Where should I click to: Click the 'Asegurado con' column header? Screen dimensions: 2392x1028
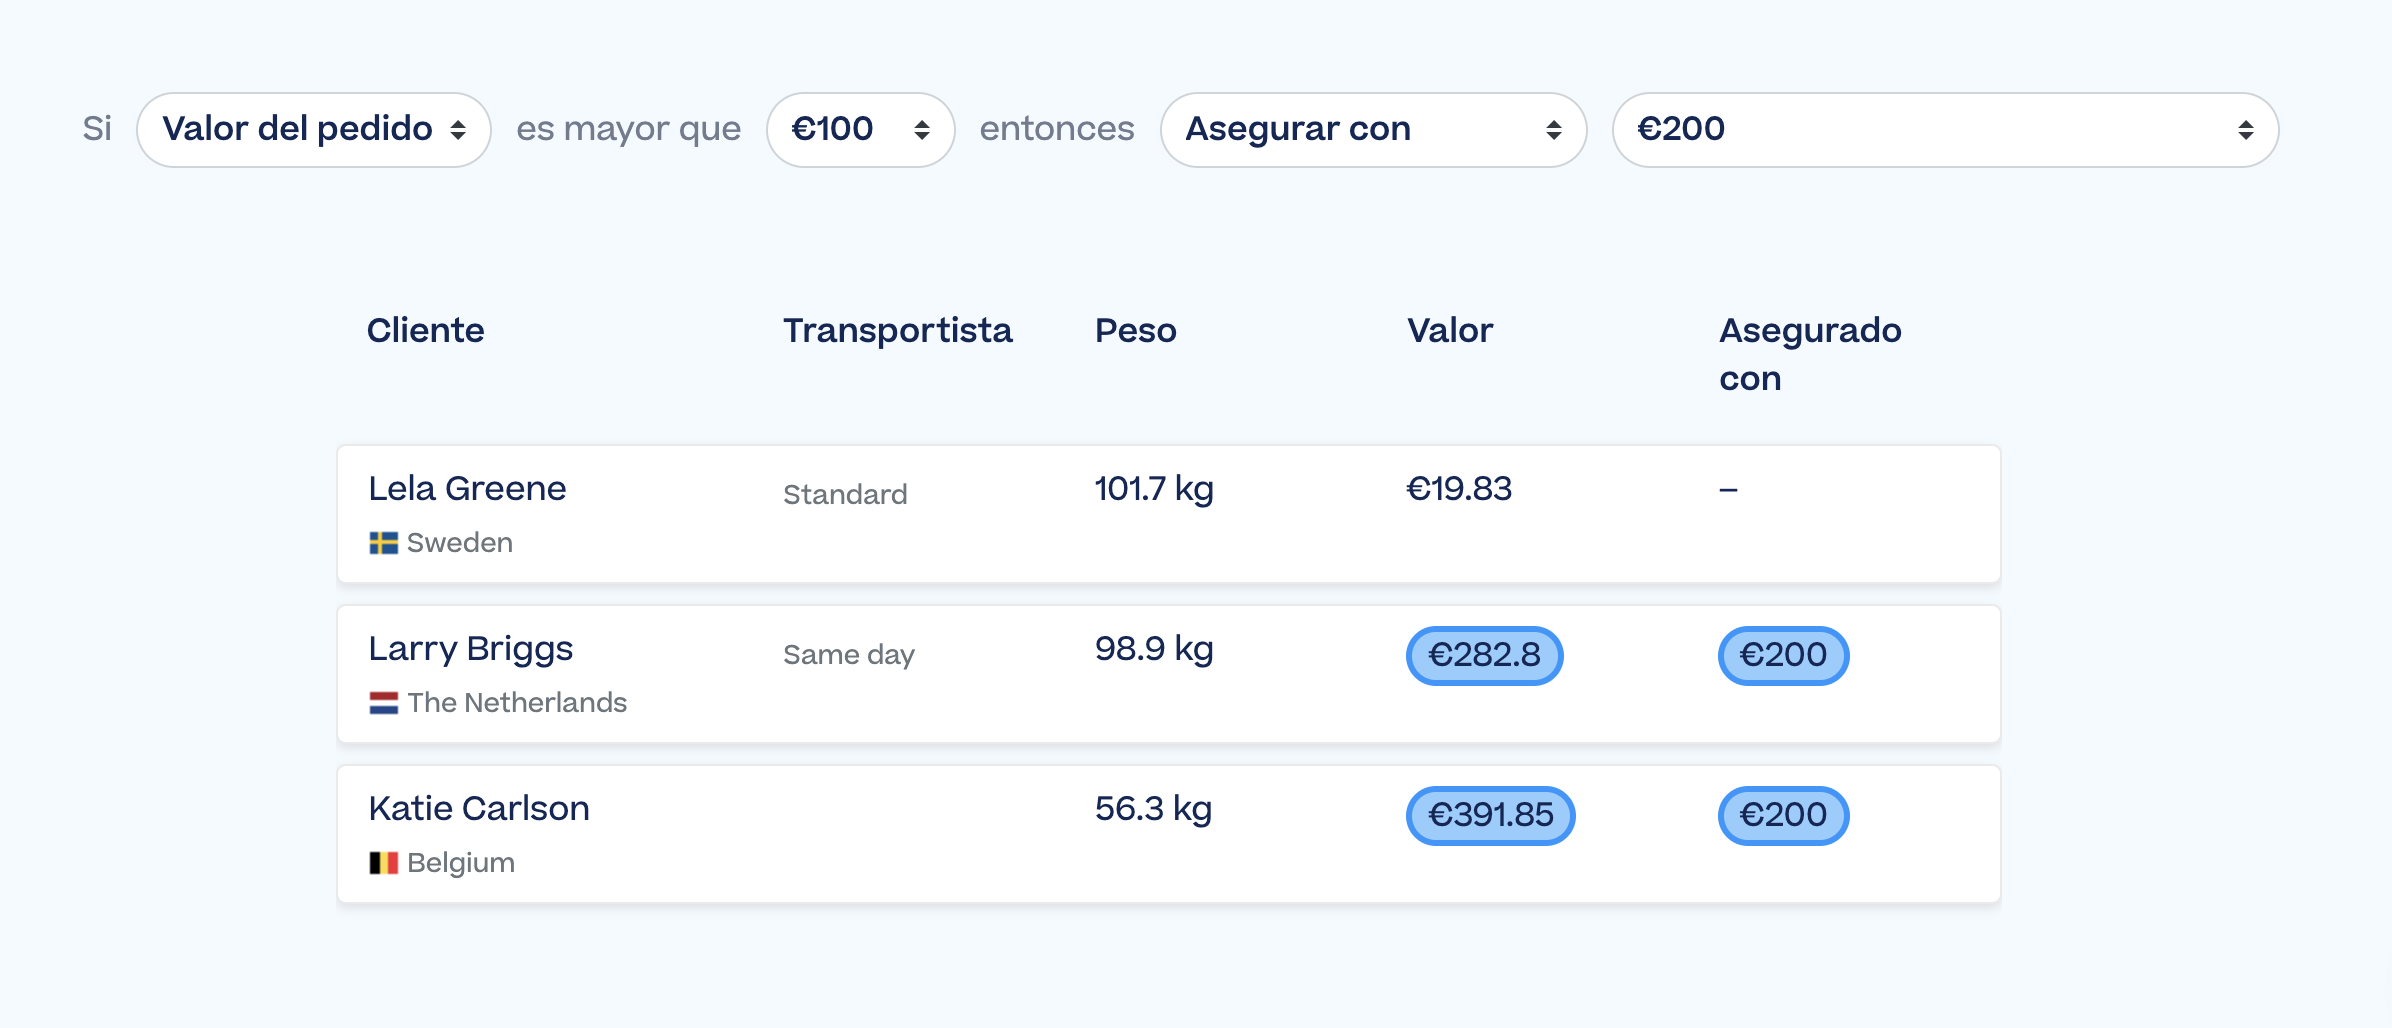pyautogui.click(x=1809, y=354)
